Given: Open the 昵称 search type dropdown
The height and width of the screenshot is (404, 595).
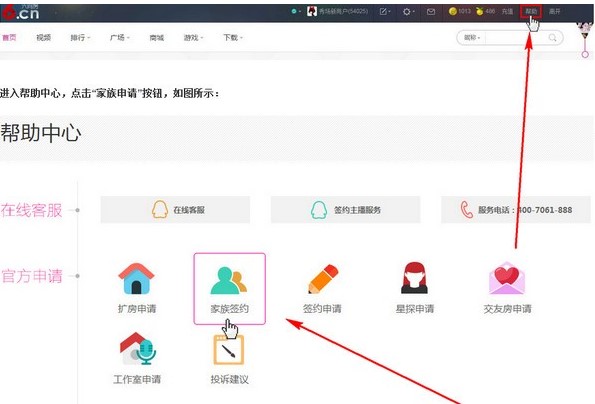Looking at the screenshot, I should pos(472,38).
